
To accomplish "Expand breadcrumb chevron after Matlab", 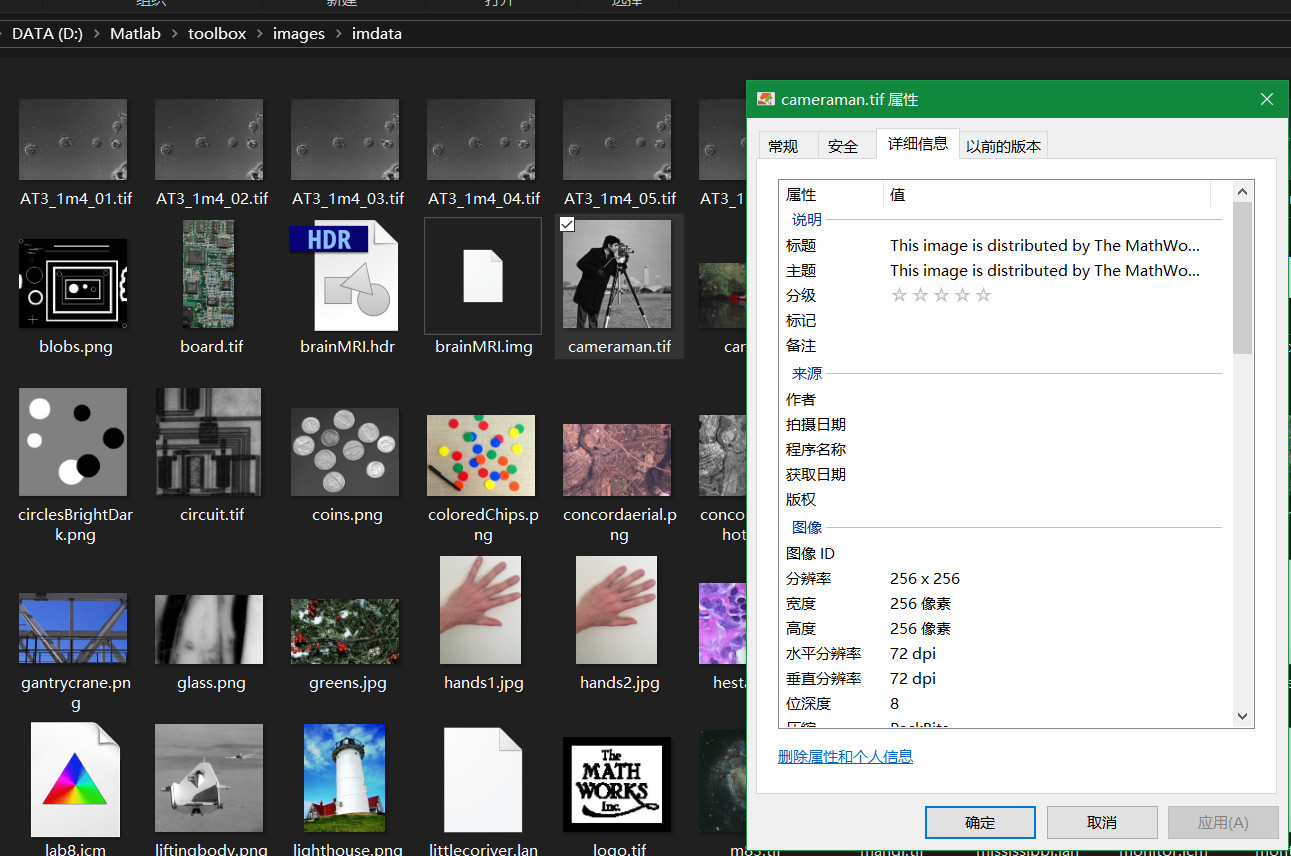I will click(x=174, y=33).
